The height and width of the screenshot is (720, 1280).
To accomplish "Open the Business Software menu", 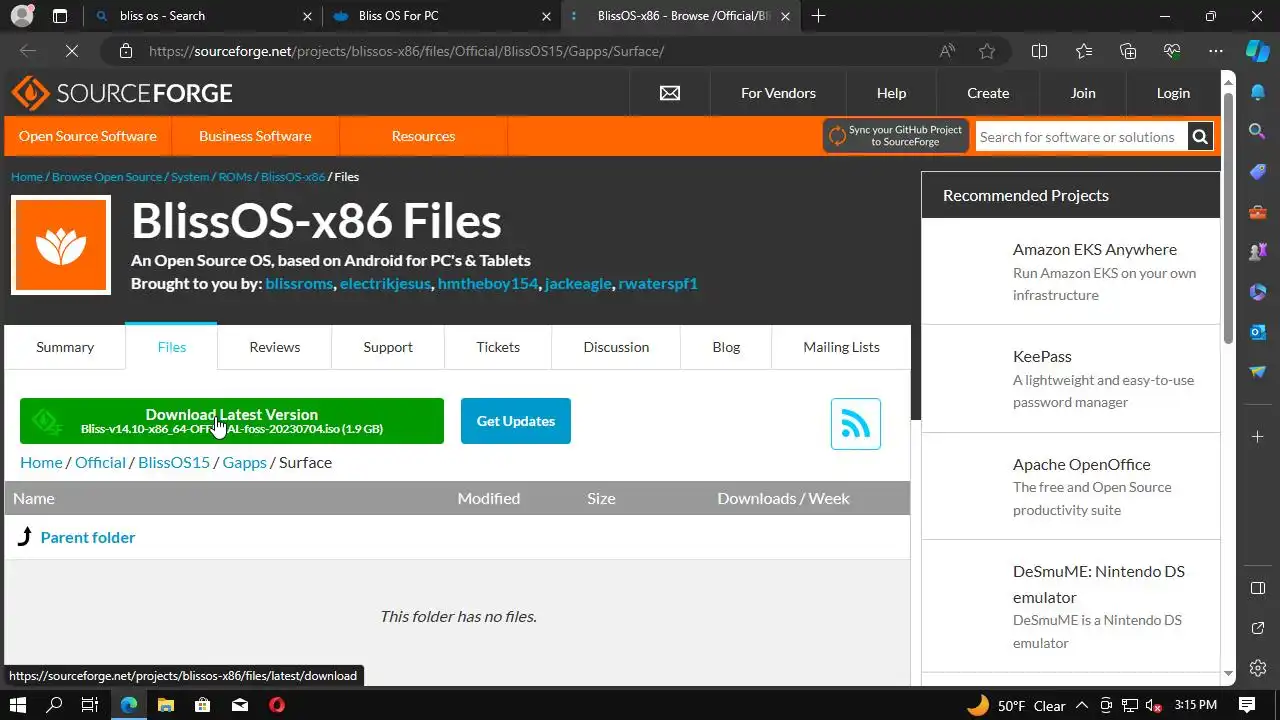I will coord(255,136).
